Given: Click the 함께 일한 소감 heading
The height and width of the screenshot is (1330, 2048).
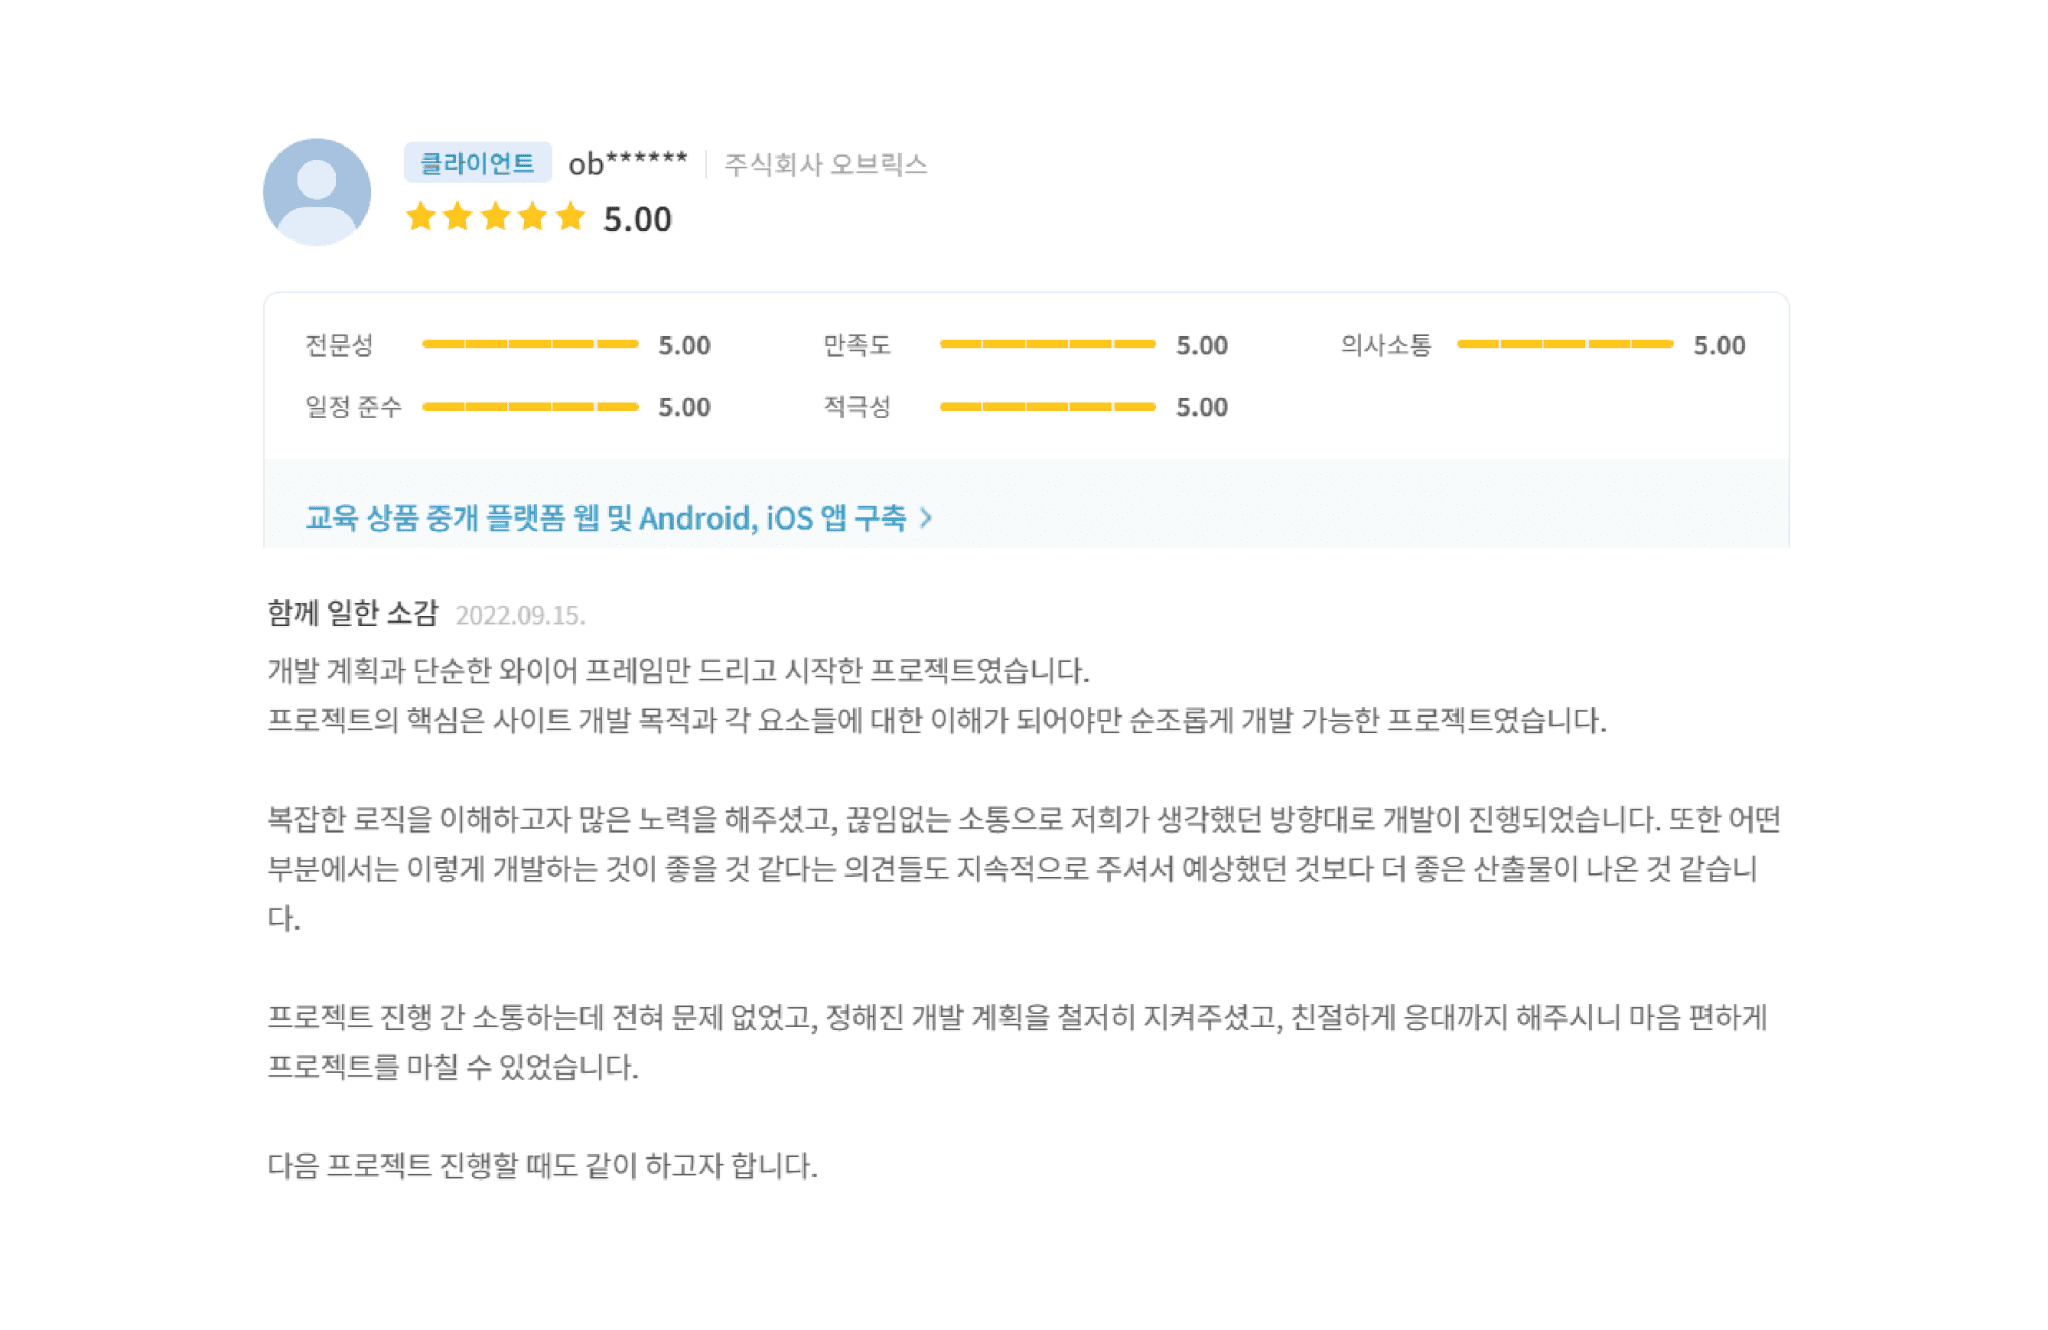Looking at the screenshot, I should pyautogui.click(x=355, y=615).
